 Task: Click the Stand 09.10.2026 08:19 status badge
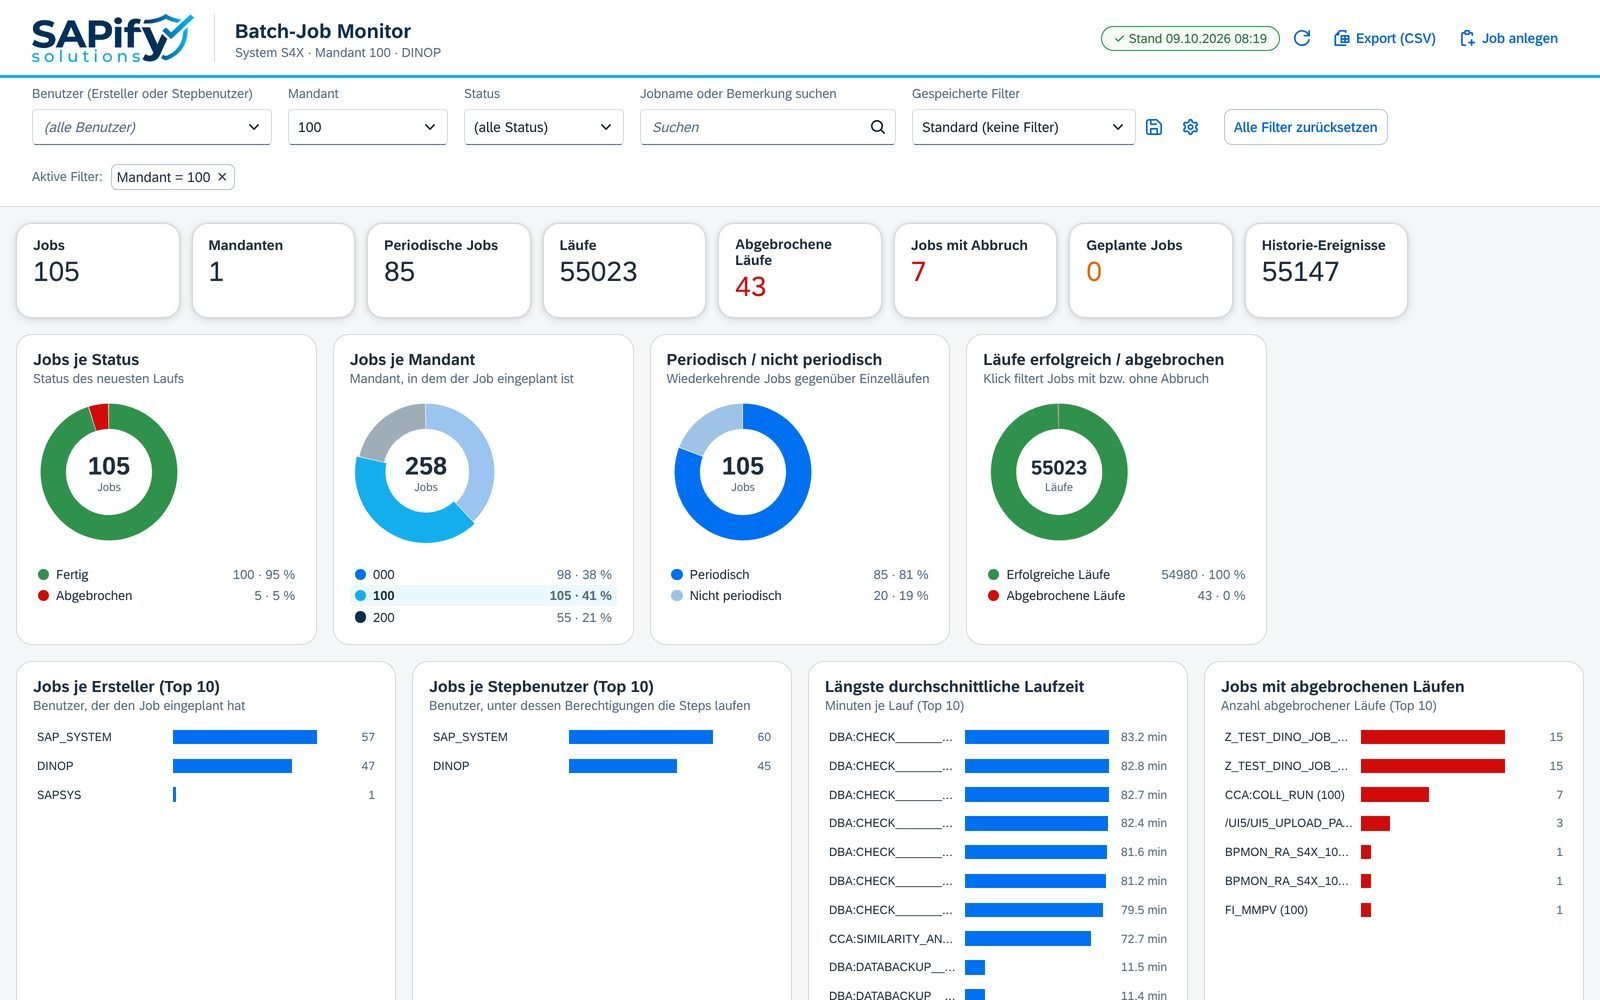point(1190,39)
